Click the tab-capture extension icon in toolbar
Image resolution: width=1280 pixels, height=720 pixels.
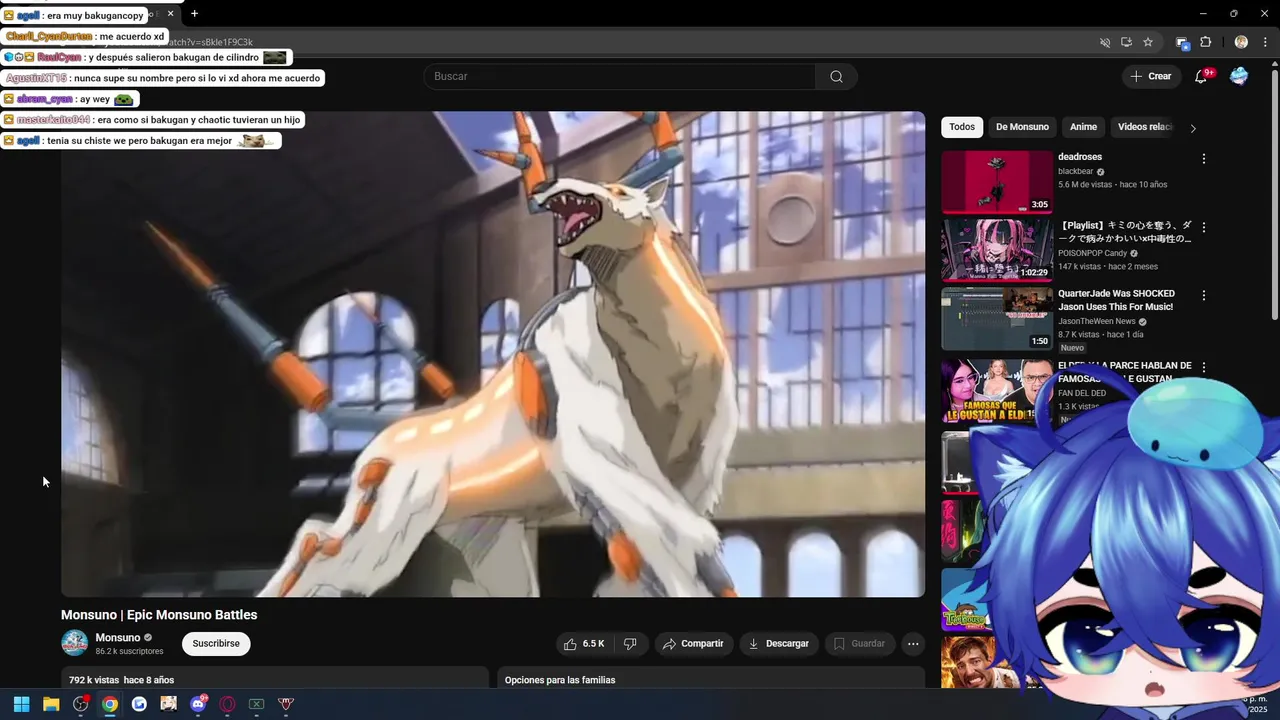pyautogui.click(x=1182, y=42)
